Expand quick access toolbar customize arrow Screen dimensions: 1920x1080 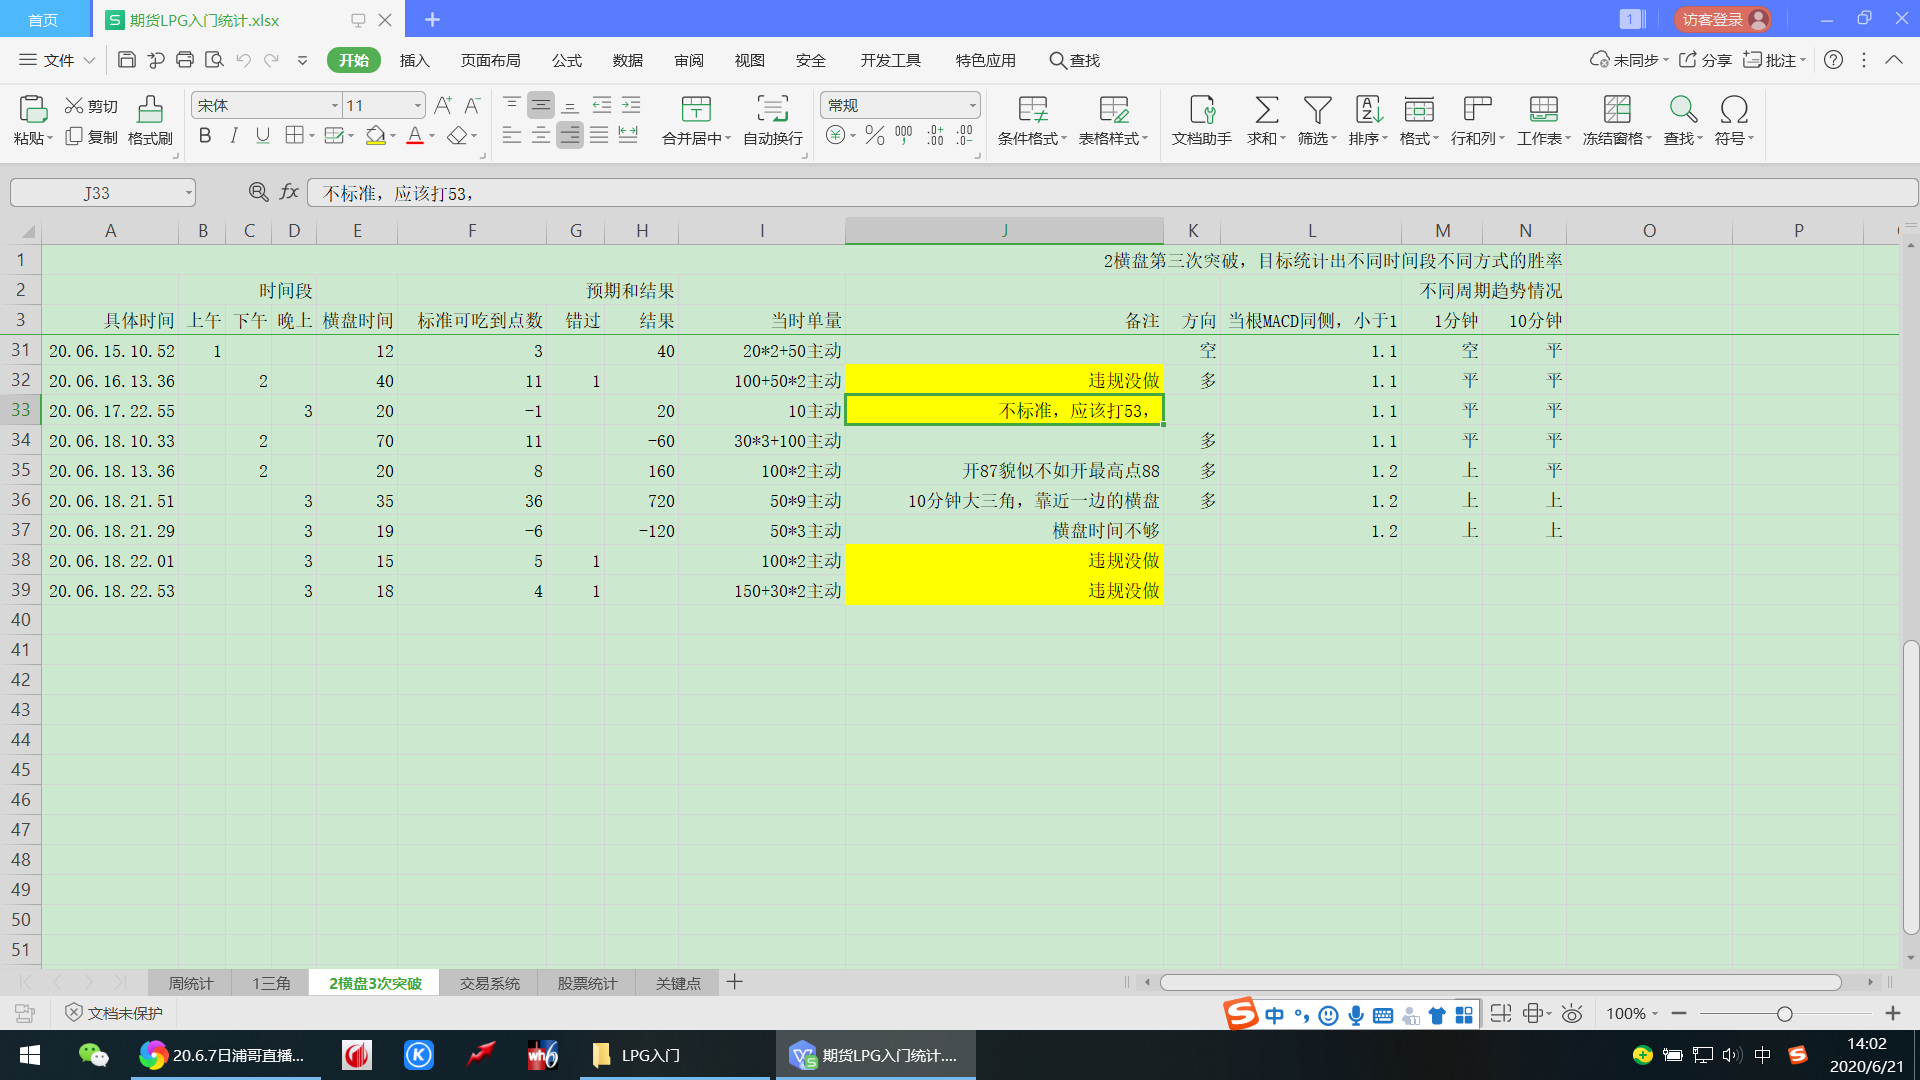coord(302,60)
